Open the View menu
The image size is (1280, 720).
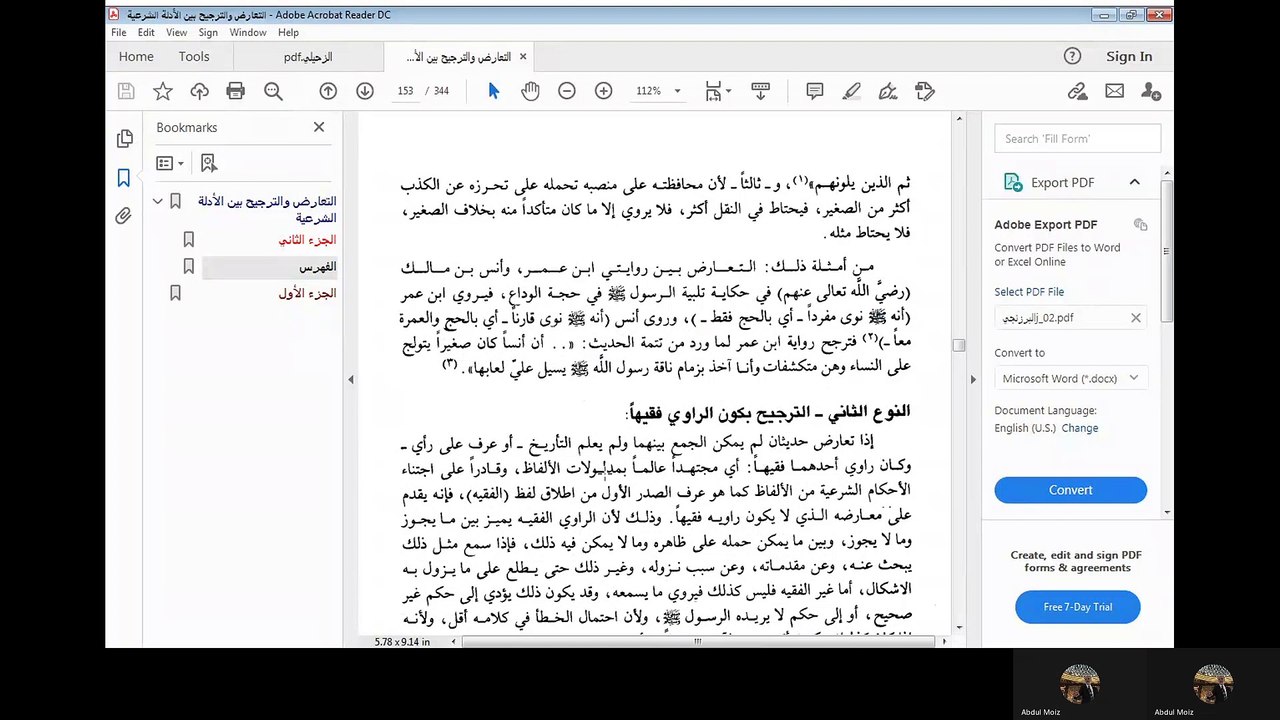pos(176,33)
